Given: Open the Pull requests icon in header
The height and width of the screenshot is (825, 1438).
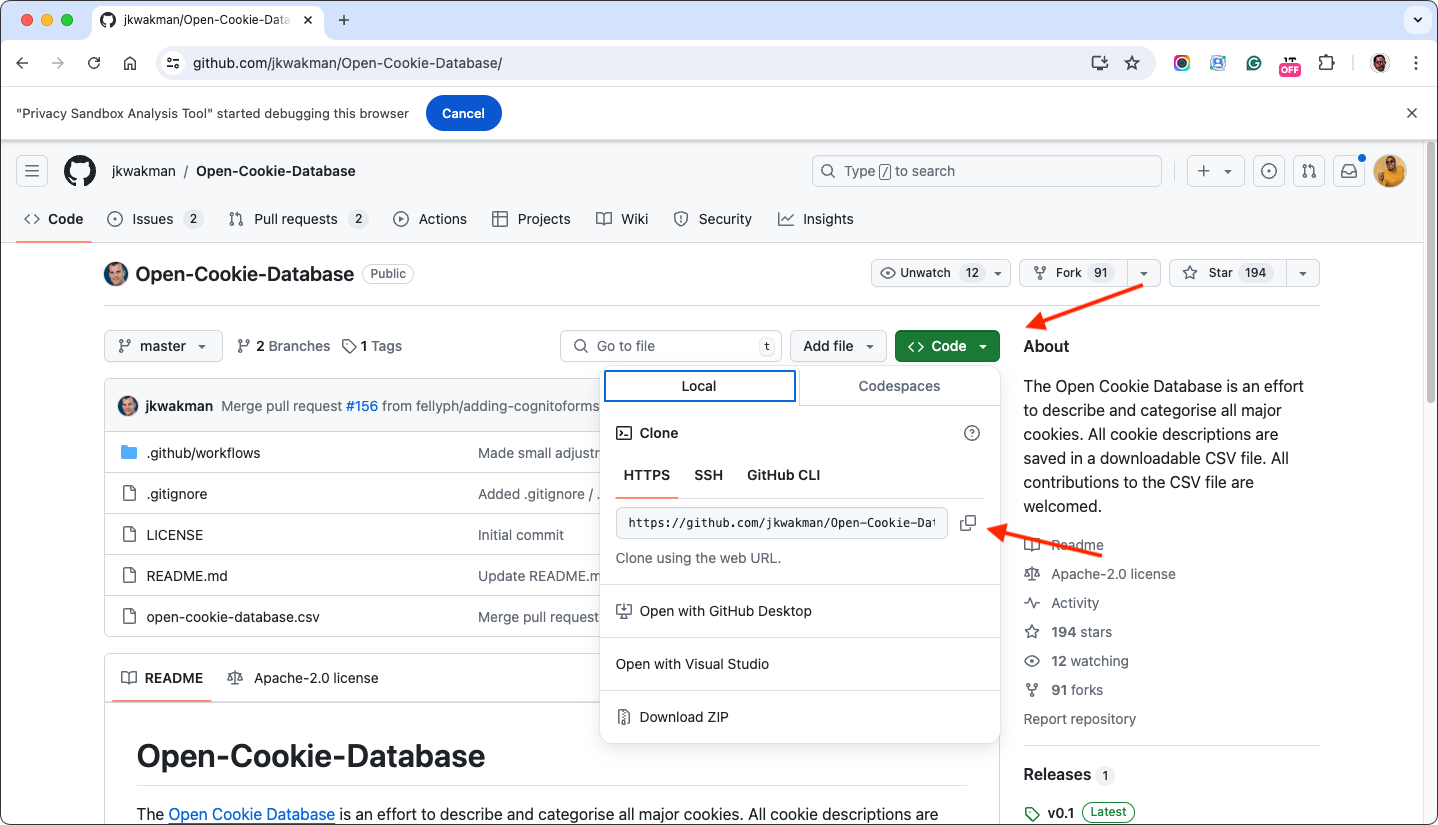Looking at the screenshot, I should click(1309, 171).
